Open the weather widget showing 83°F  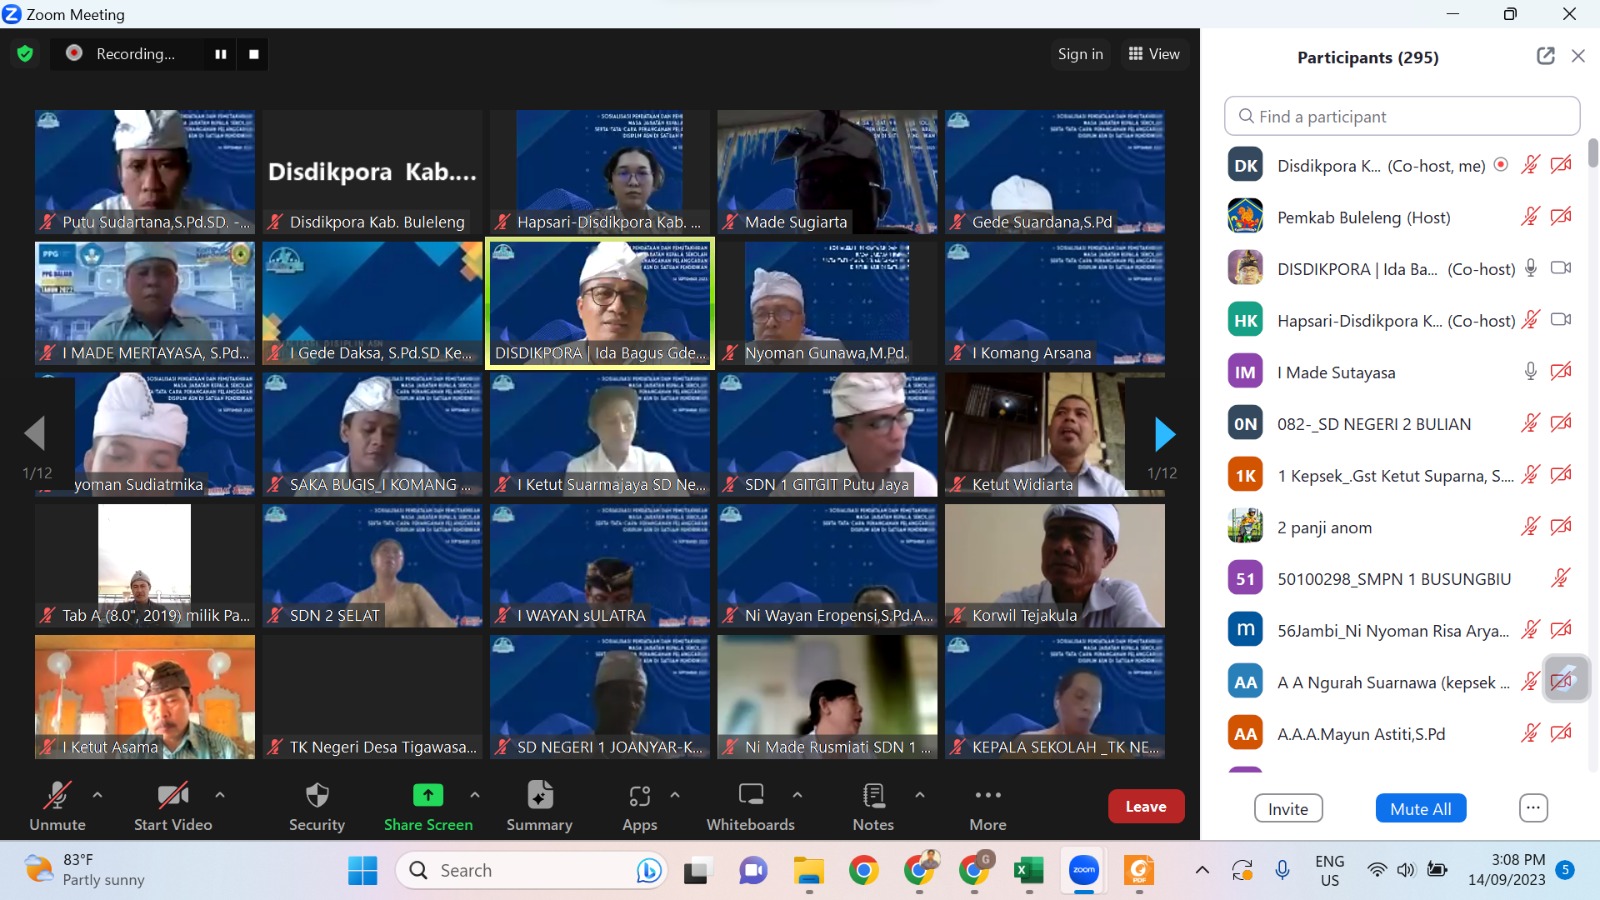tap(85, 870)
